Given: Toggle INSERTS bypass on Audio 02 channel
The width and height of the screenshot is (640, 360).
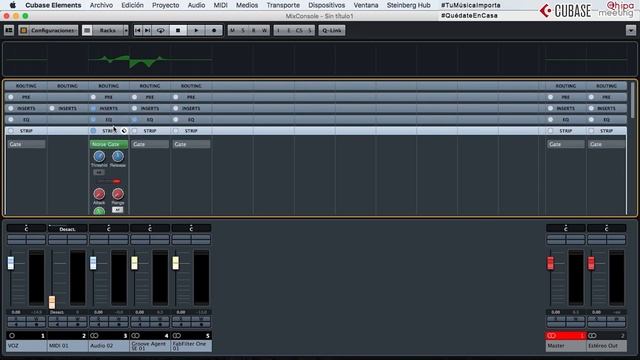Looking at the screenshot, I should [x=93, y=109].
